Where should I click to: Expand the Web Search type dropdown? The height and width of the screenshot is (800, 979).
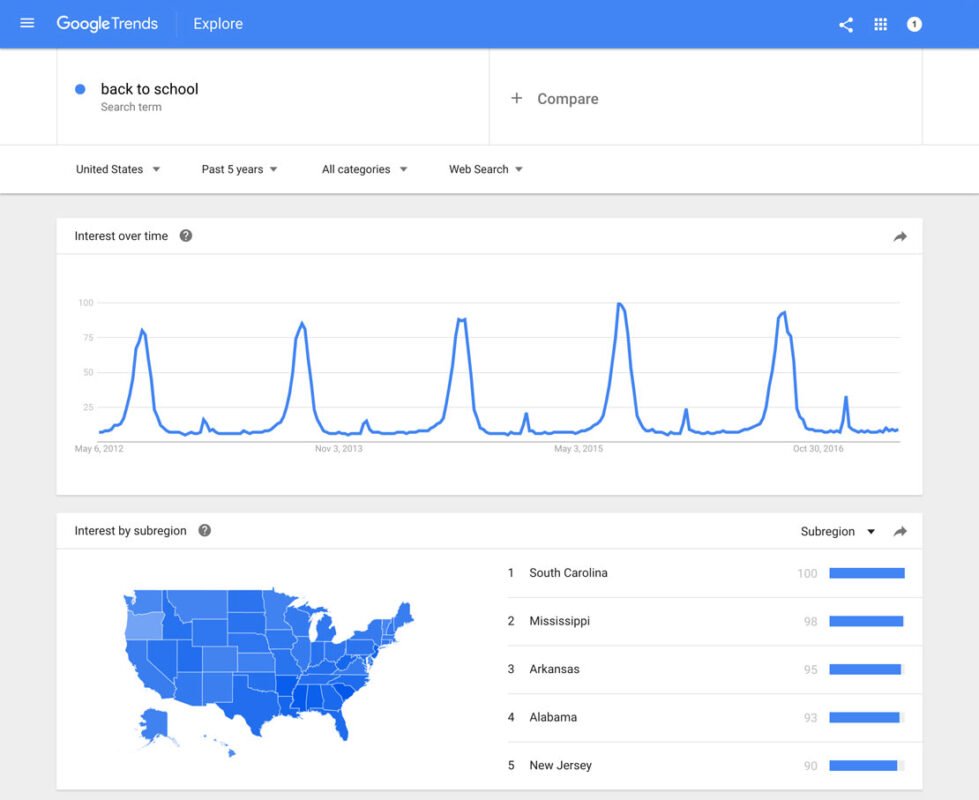(x=486, y=169)
